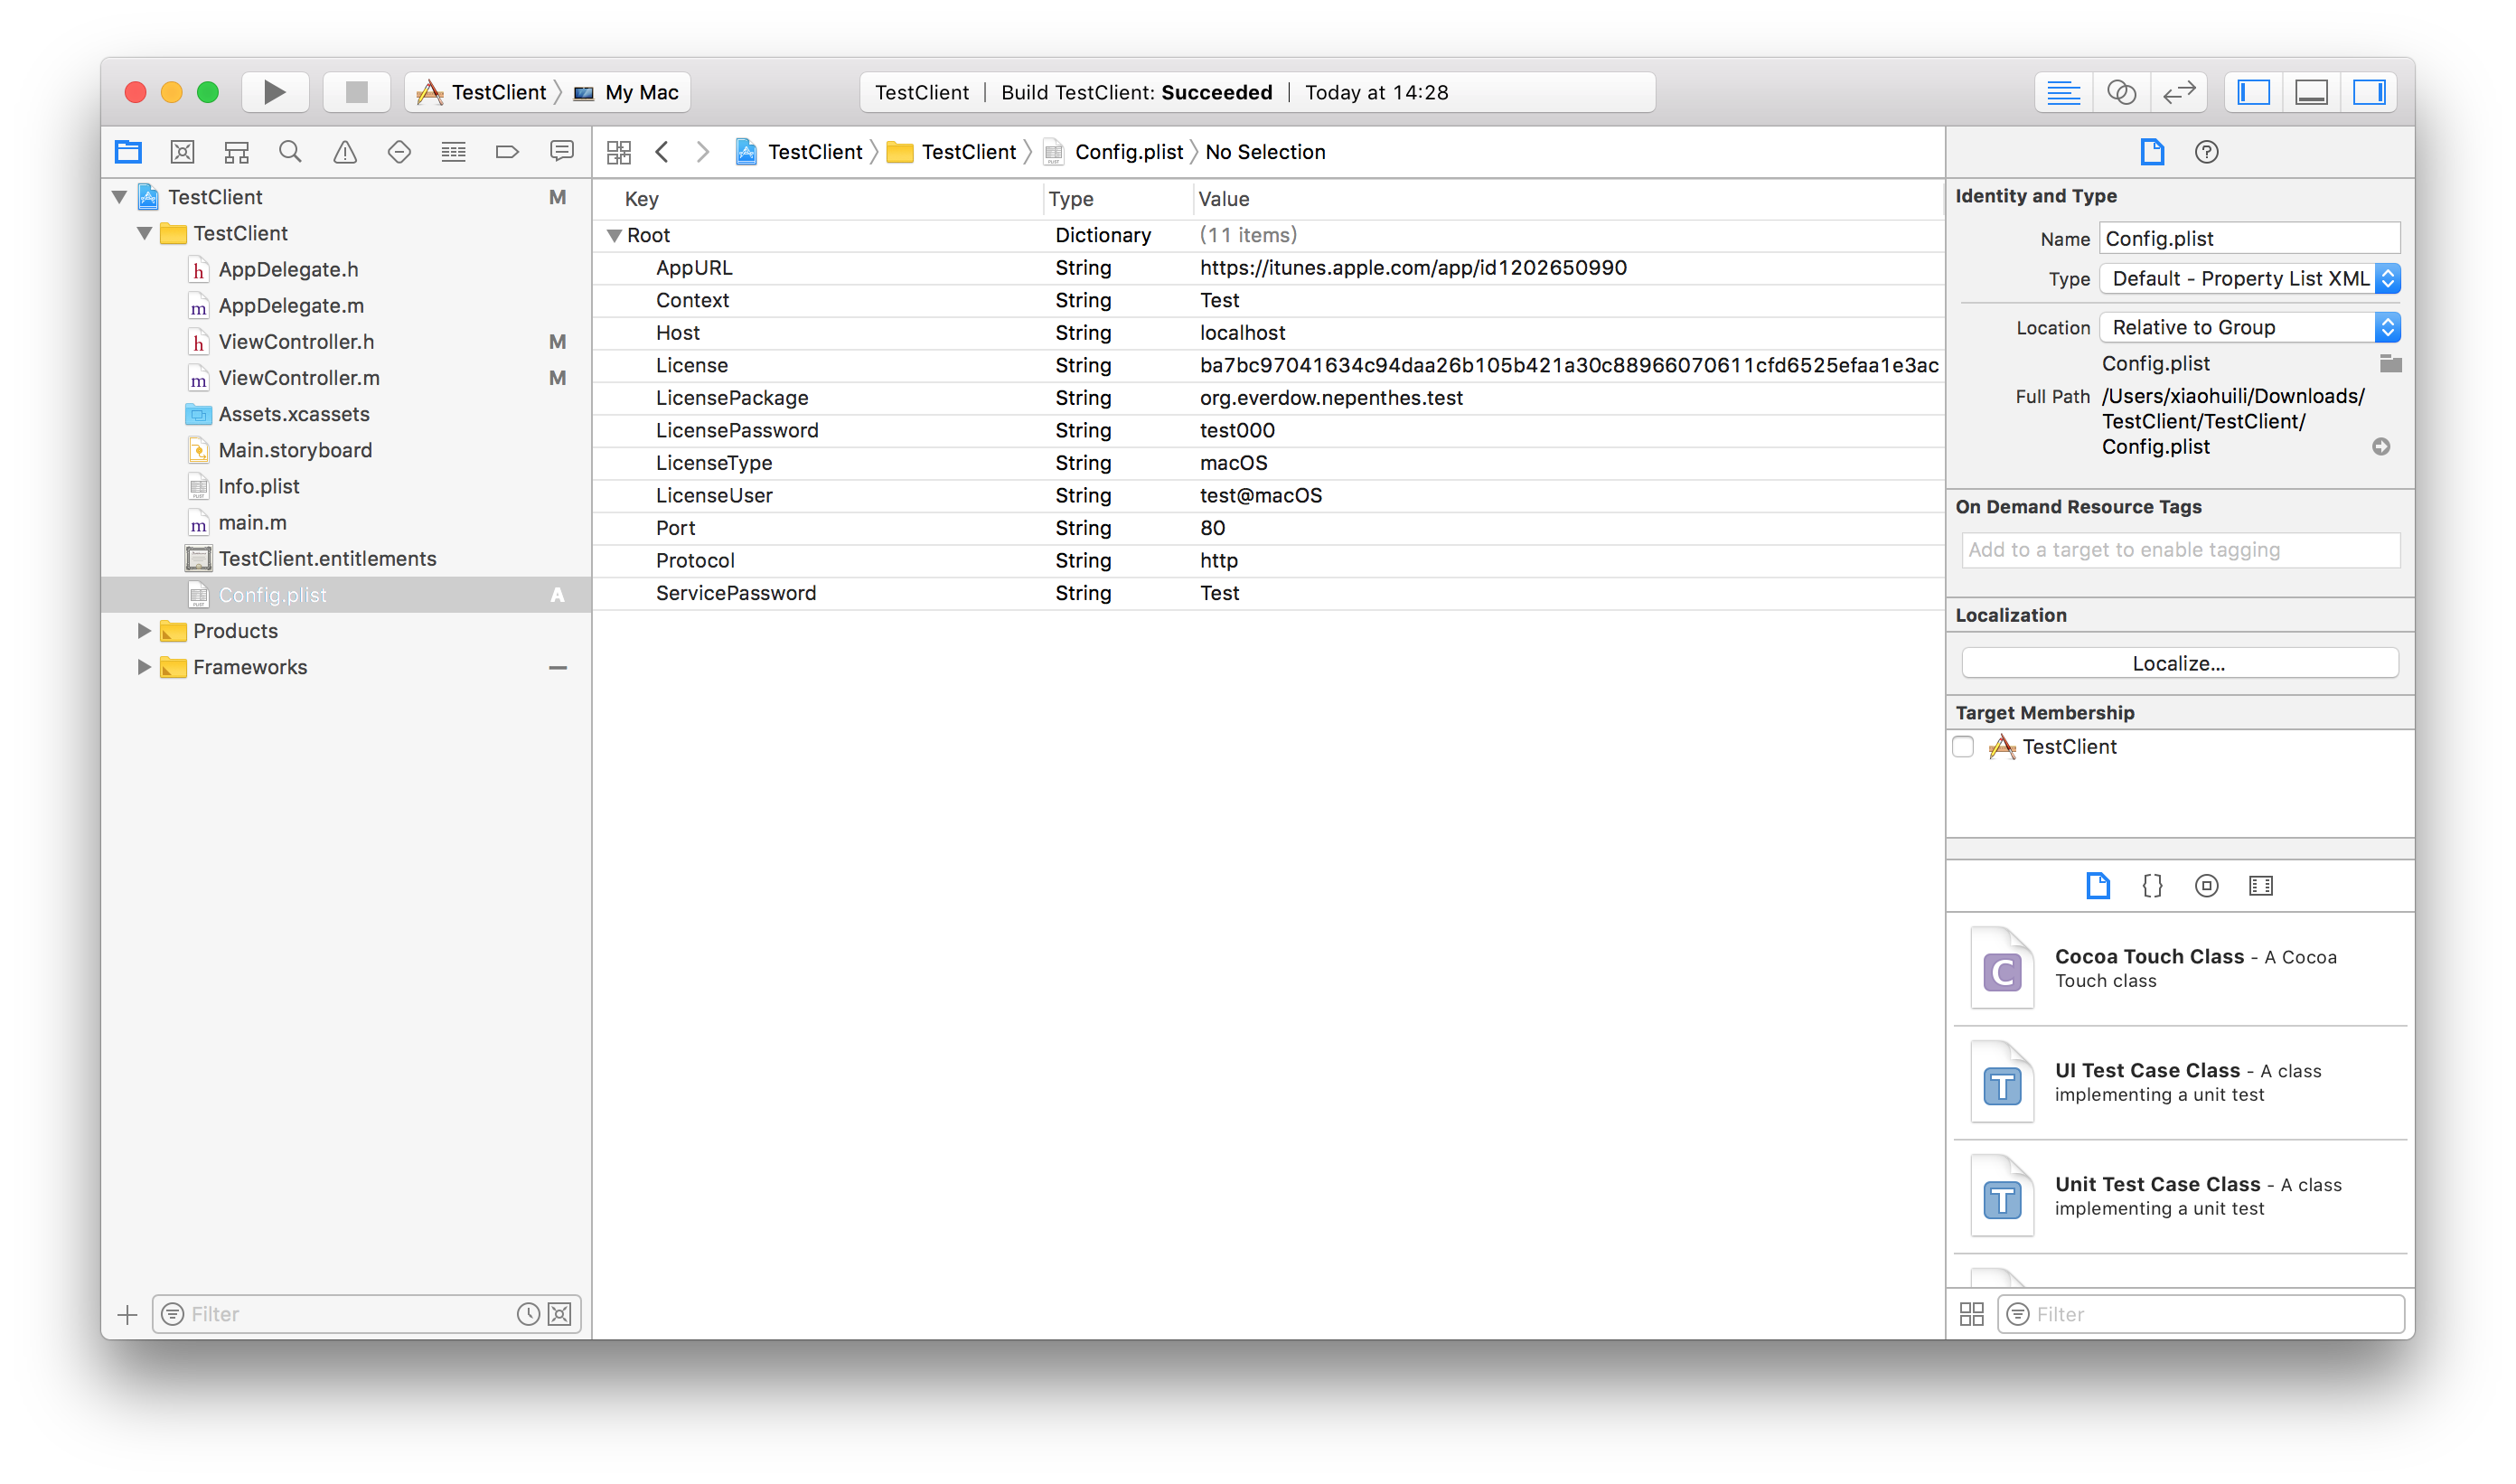2516x1484 pixels.
Task: Open the Issue navigator
Action: coord(345,152)
